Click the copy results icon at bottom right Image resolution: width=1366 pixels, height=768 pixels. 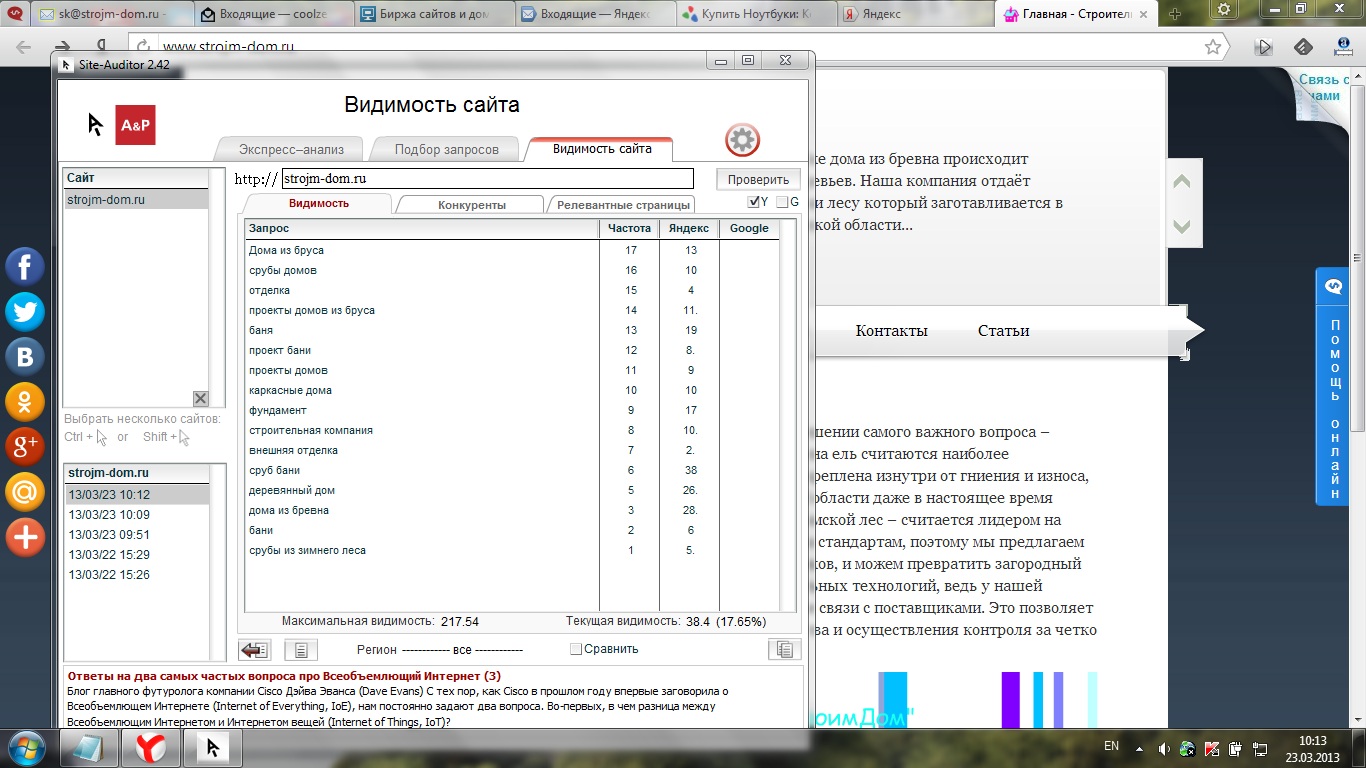784,650
